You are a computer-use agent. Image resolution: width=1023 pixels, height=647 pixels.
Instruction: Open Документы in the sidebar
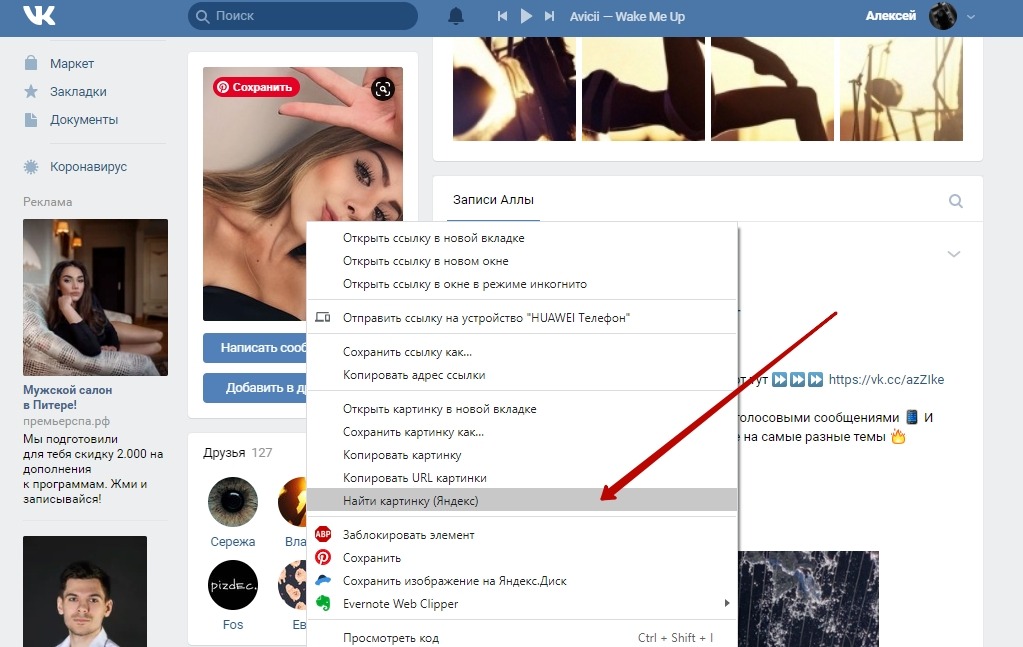point(84,119)
